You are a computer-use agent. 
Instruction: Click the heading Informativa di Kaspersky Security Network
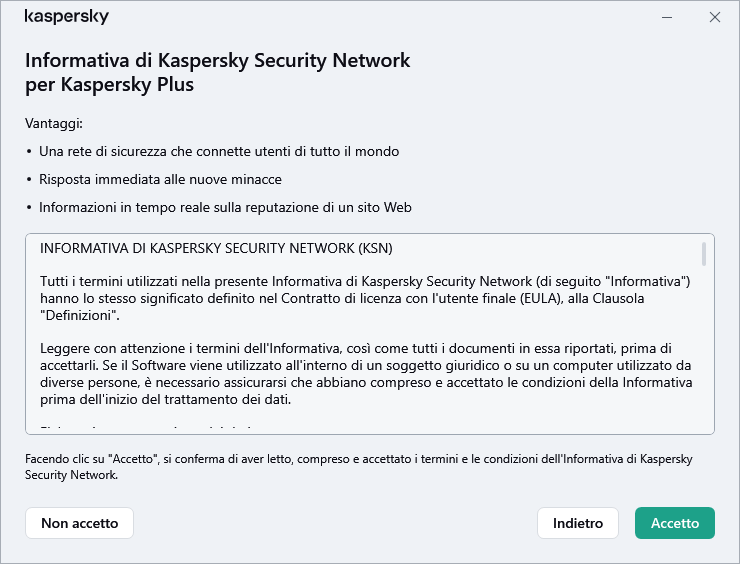tap(217, 60)
